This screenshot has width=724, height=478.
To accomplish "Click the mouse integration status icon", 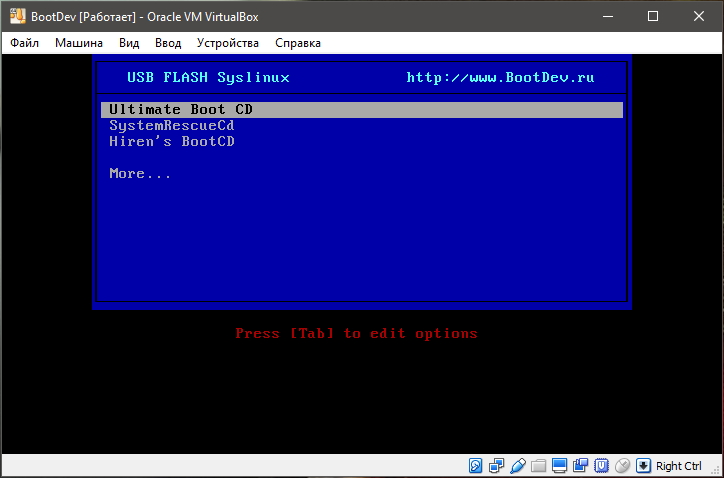I will 622,466.
